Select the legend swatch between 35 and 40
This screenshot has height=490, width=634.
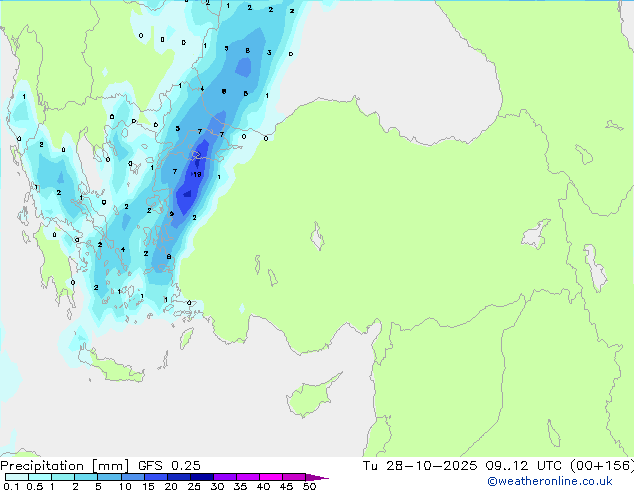pos(247,477)
